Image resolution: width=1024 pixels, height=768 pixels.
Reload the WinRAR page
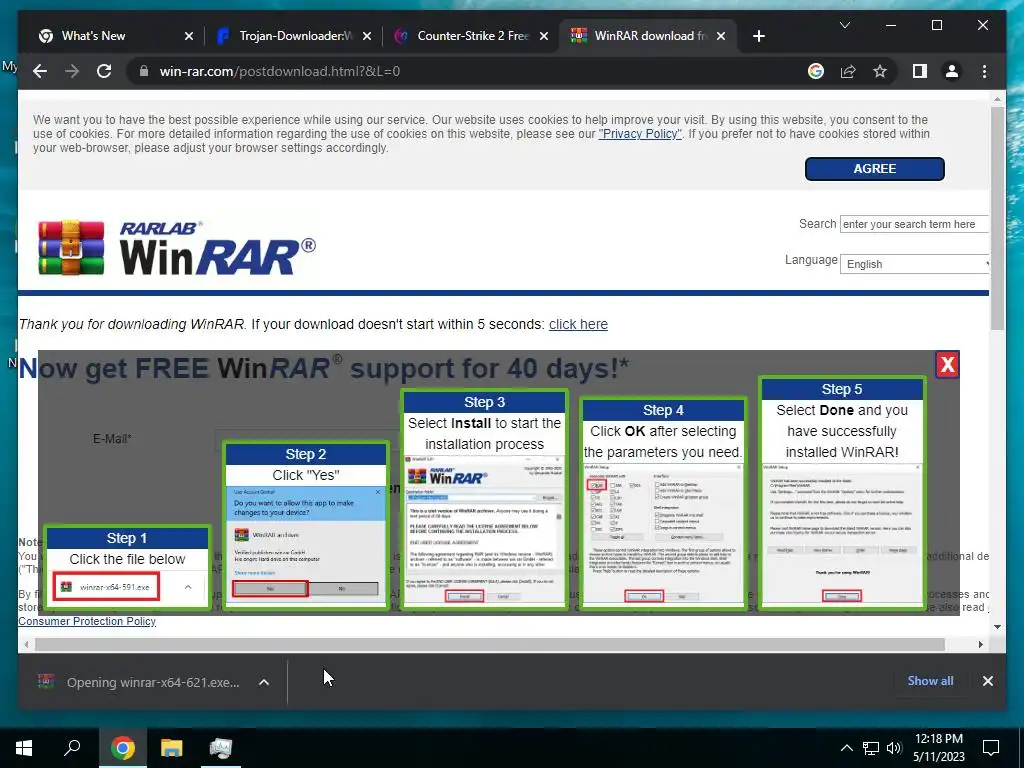coord(104,71)
